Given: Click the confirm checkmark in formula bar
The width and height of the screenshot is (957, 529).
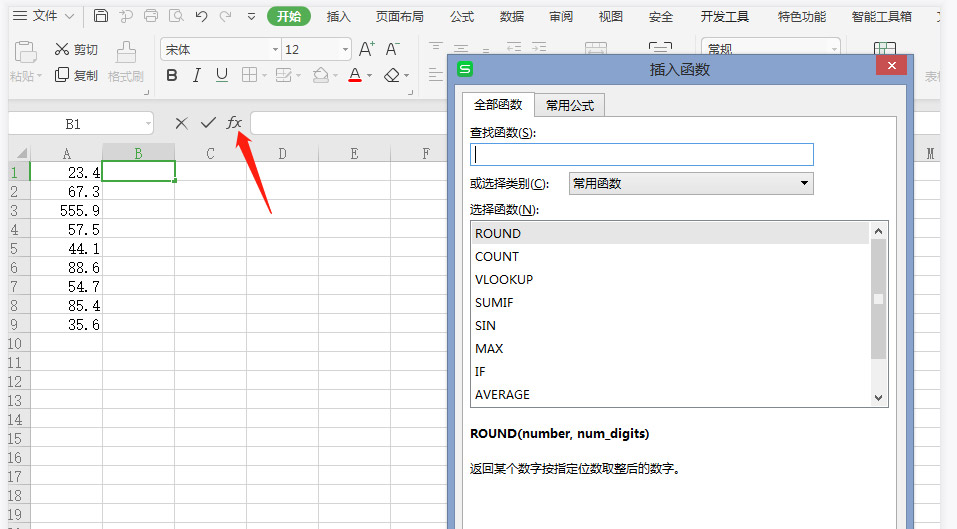Looking at the screenshot, I should [x=208, y=122].
